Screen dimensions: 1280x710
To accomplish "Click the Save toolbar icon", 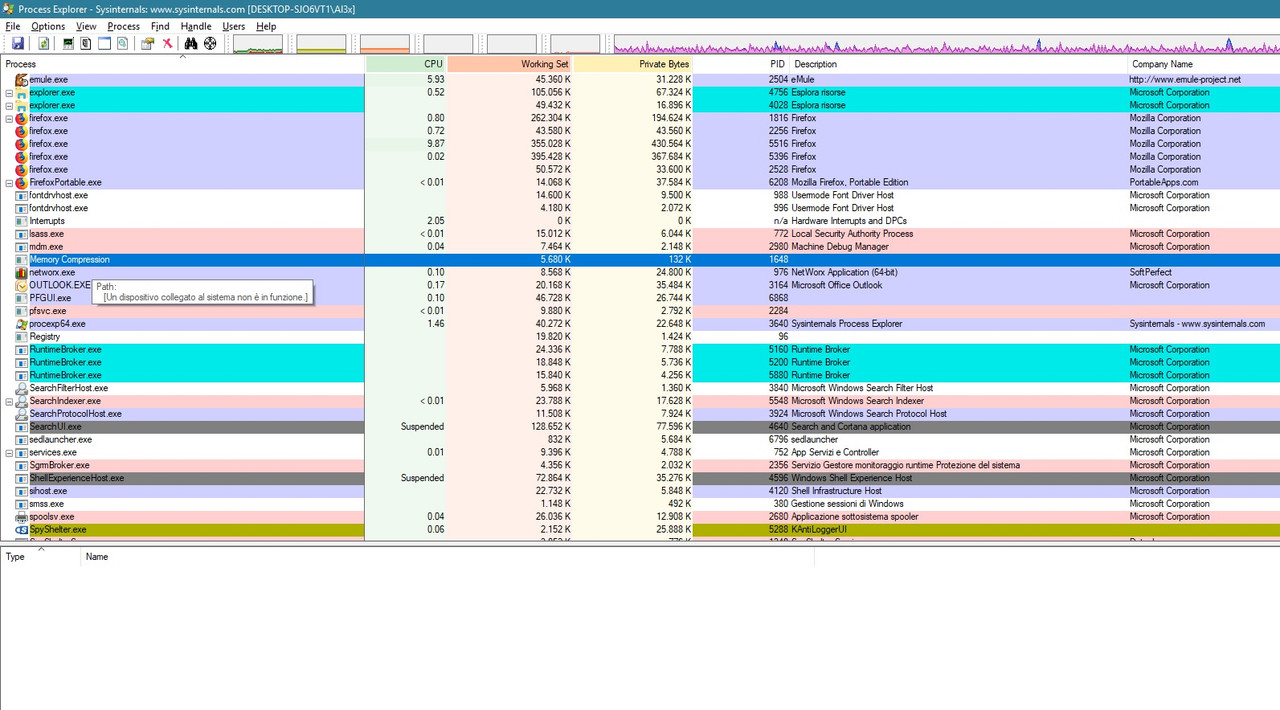I will 18,44.
